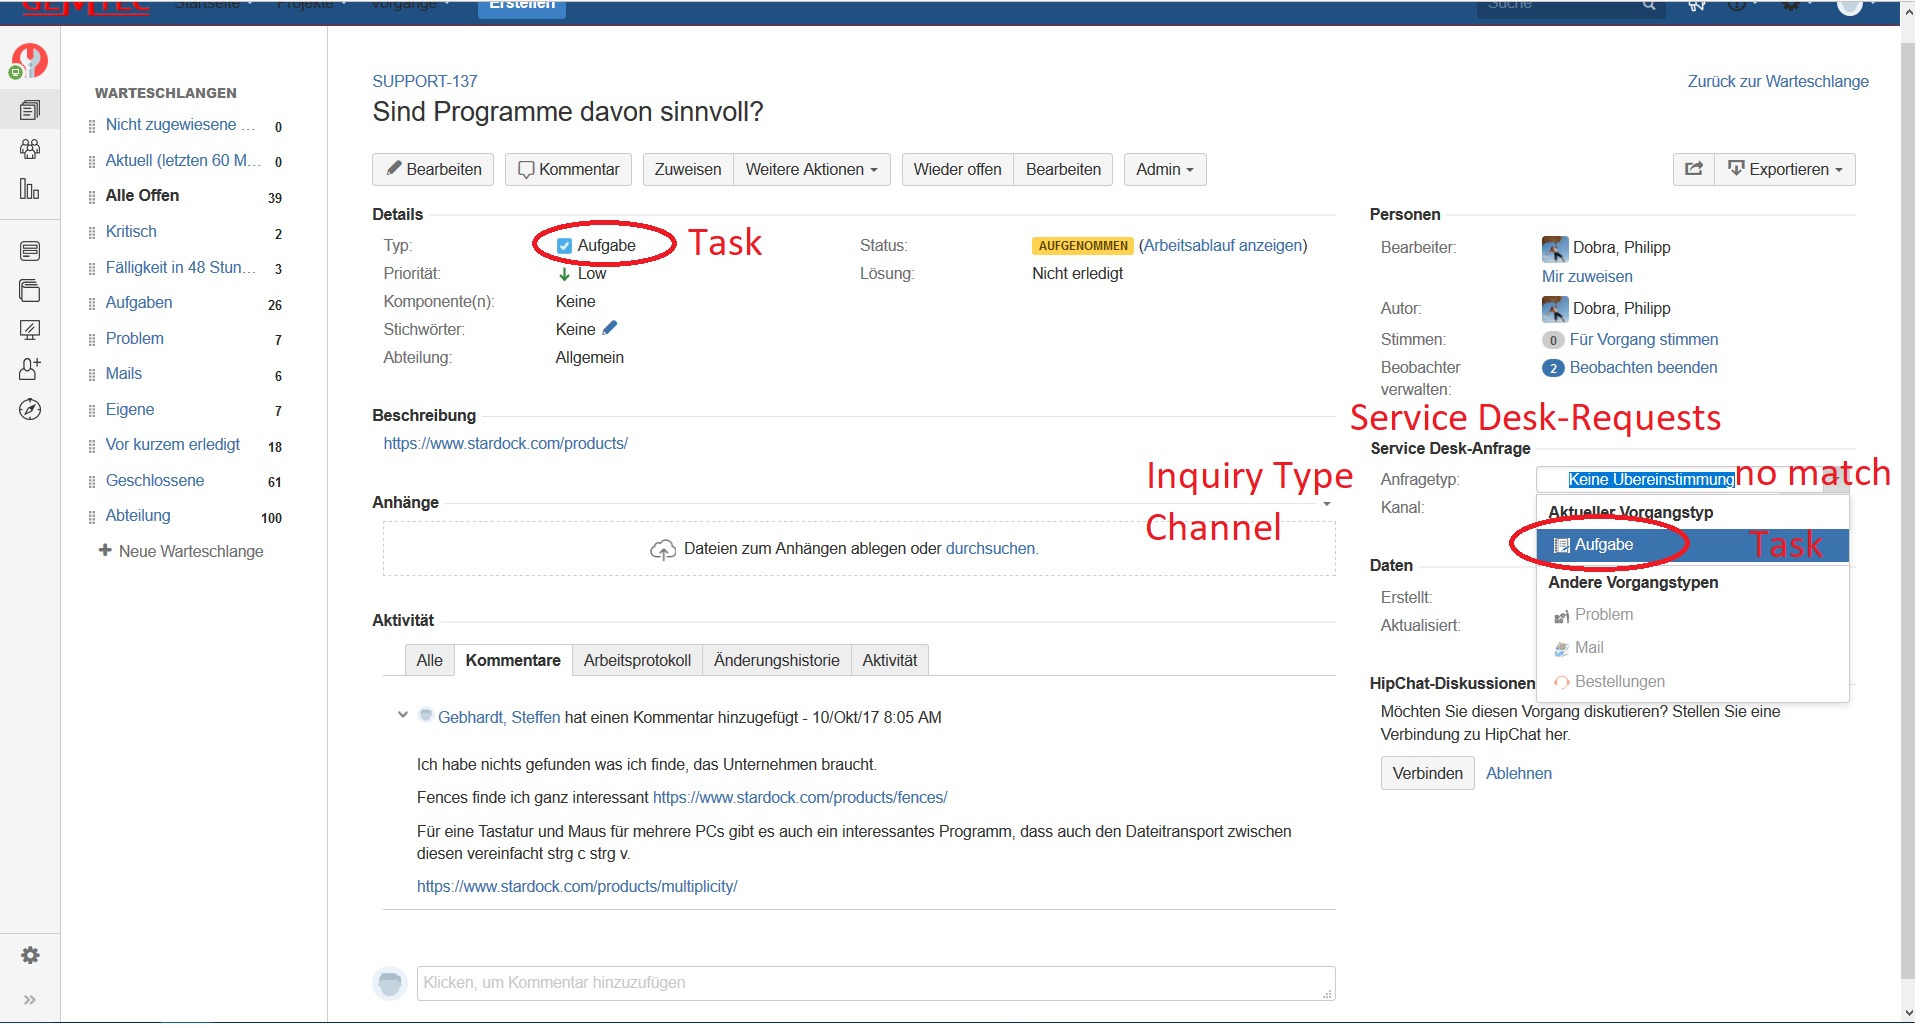Click the invite person plus icon

(x=30, y=369)
